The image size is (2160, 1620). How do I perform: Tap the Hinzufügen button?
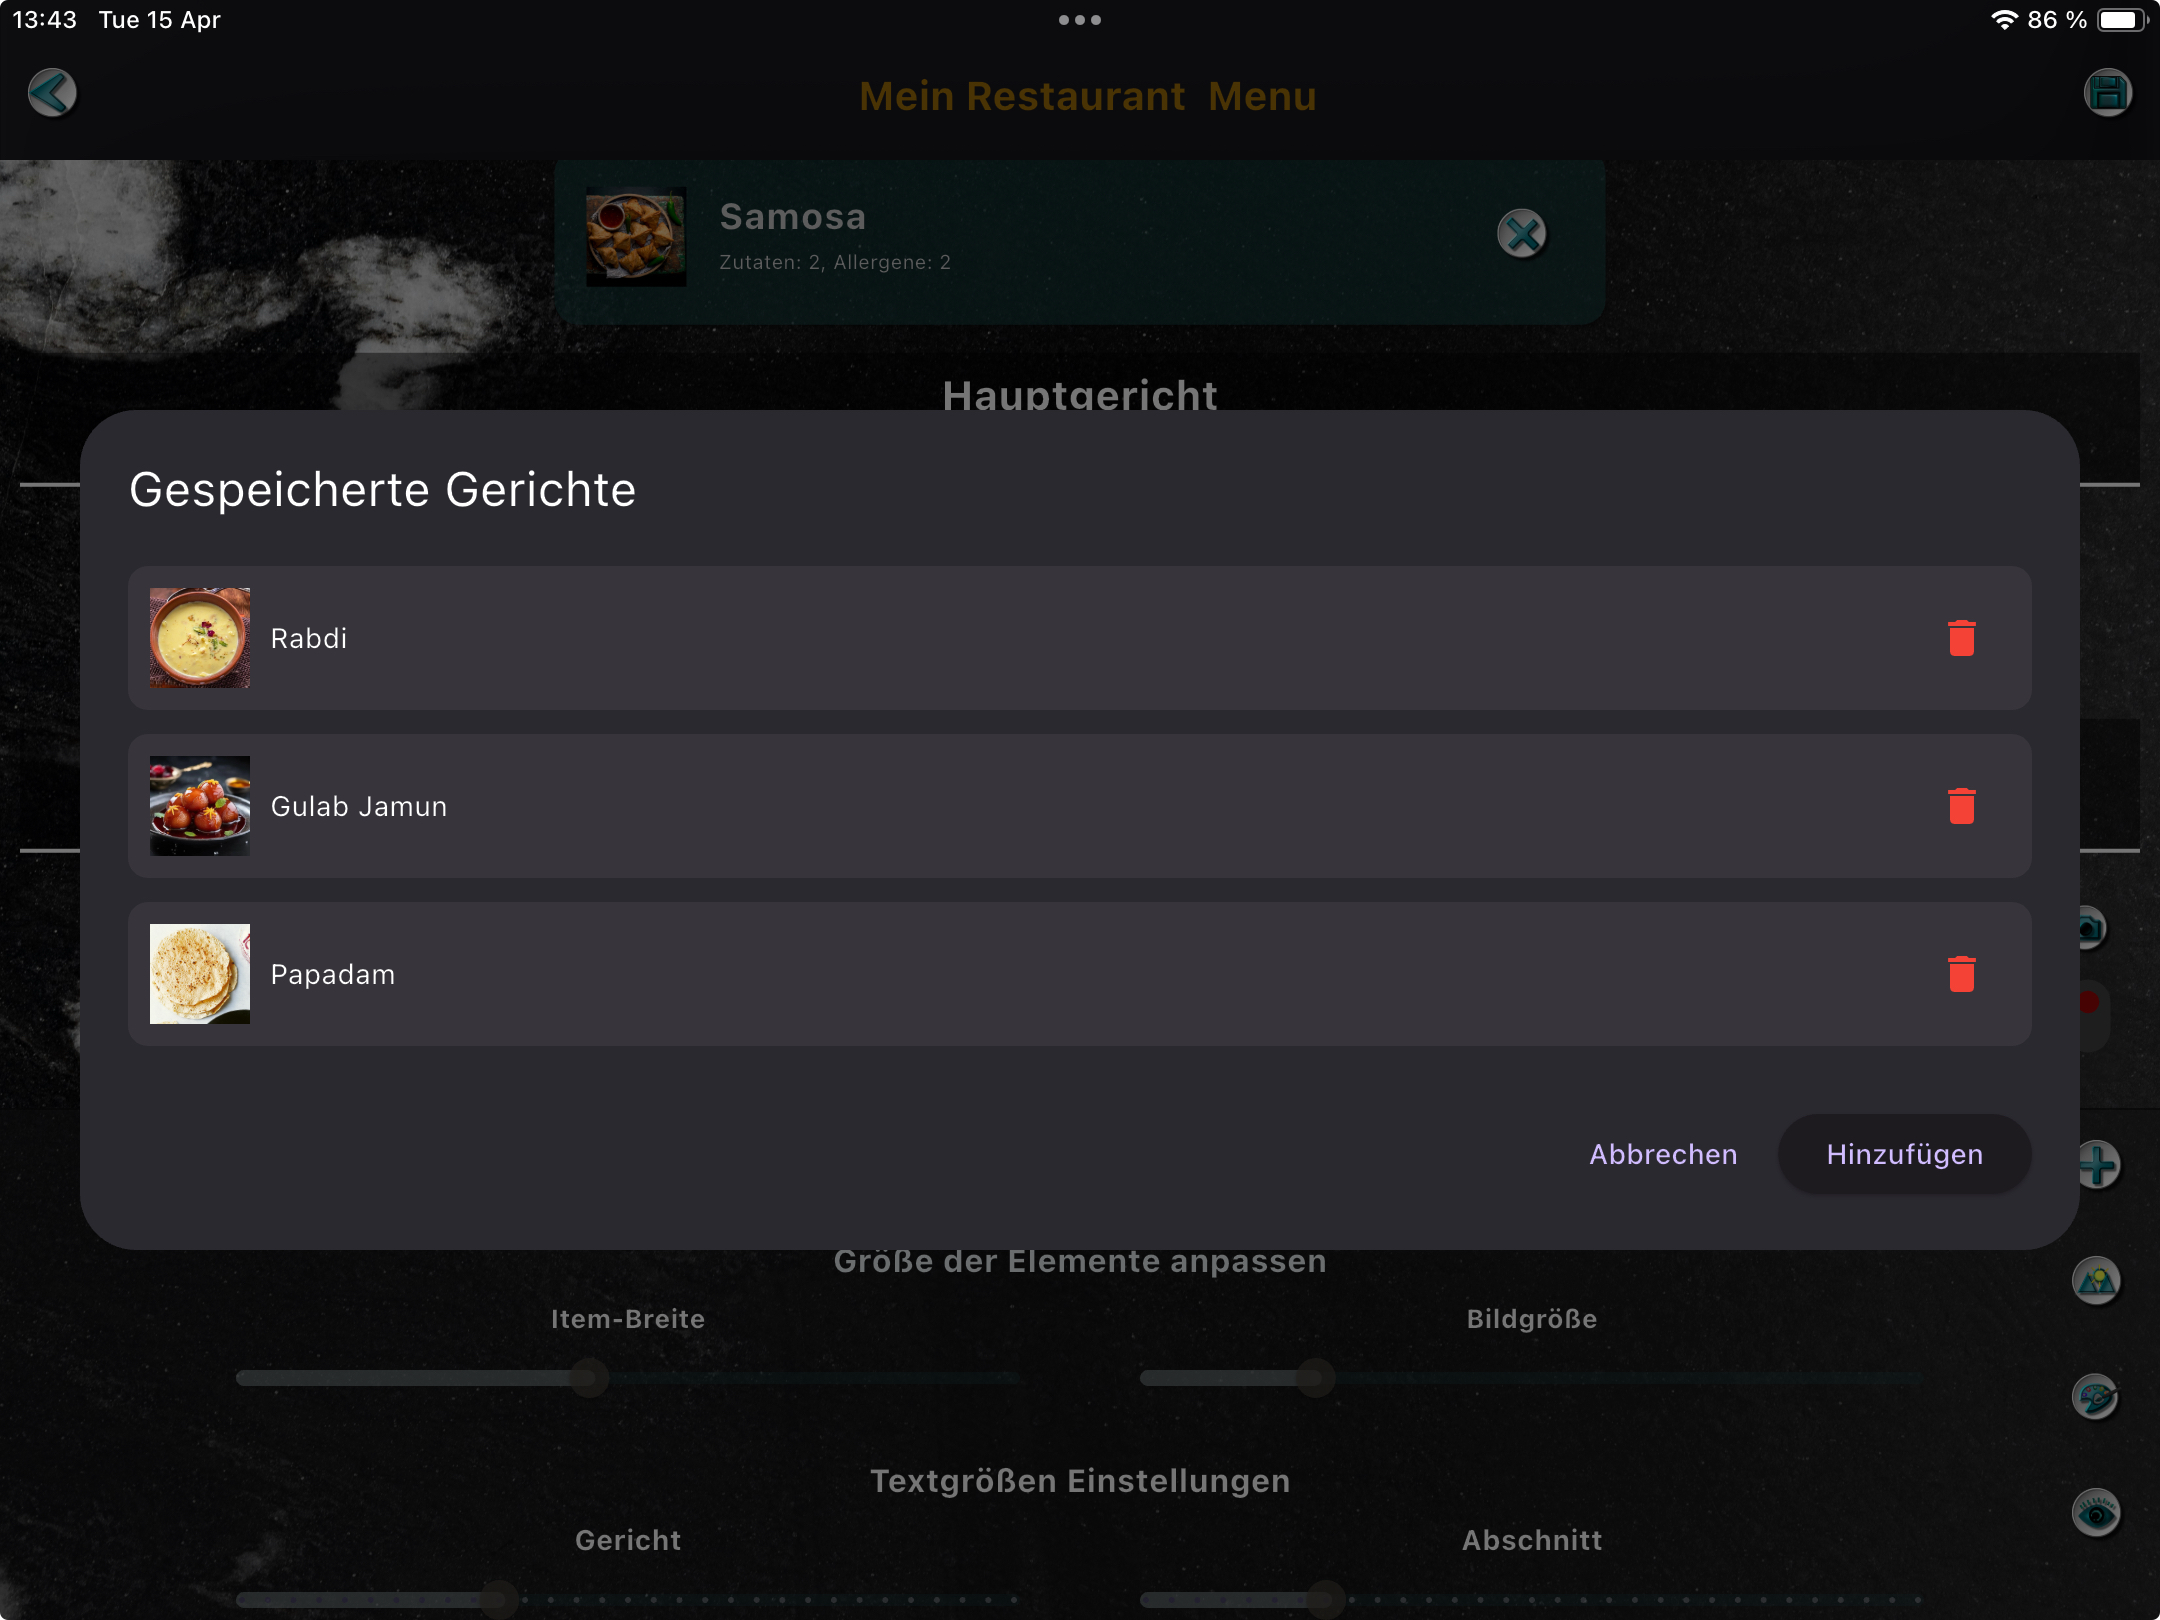[1903, 1154]
